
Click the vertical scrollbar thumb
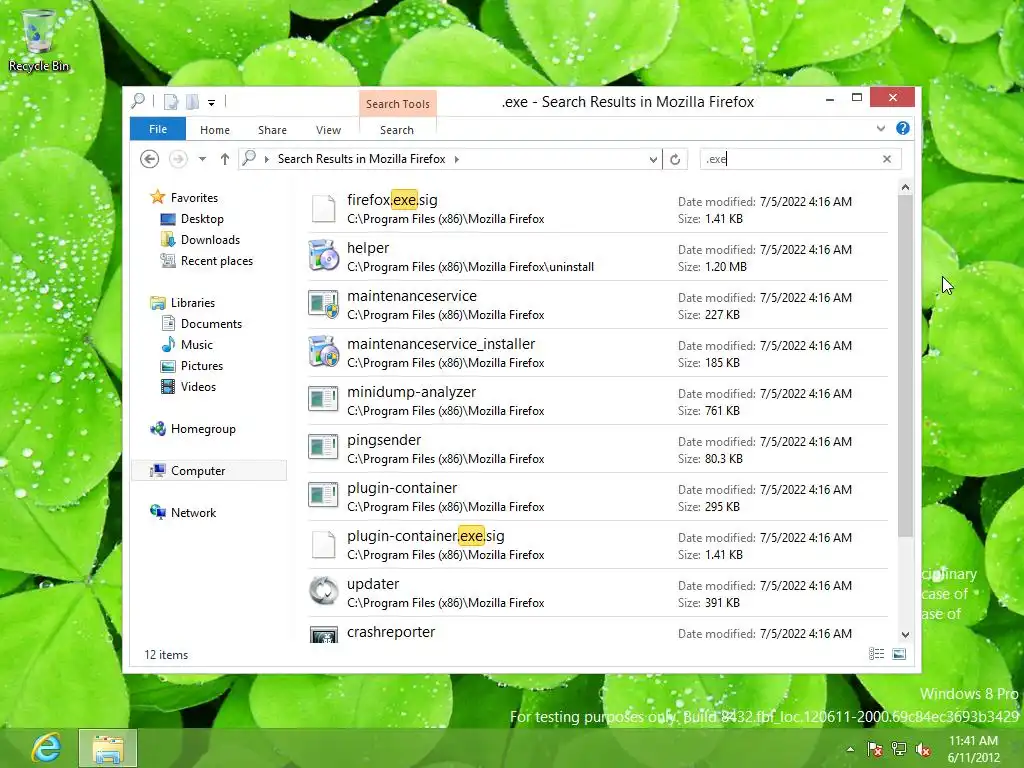(x=905, y=366)
